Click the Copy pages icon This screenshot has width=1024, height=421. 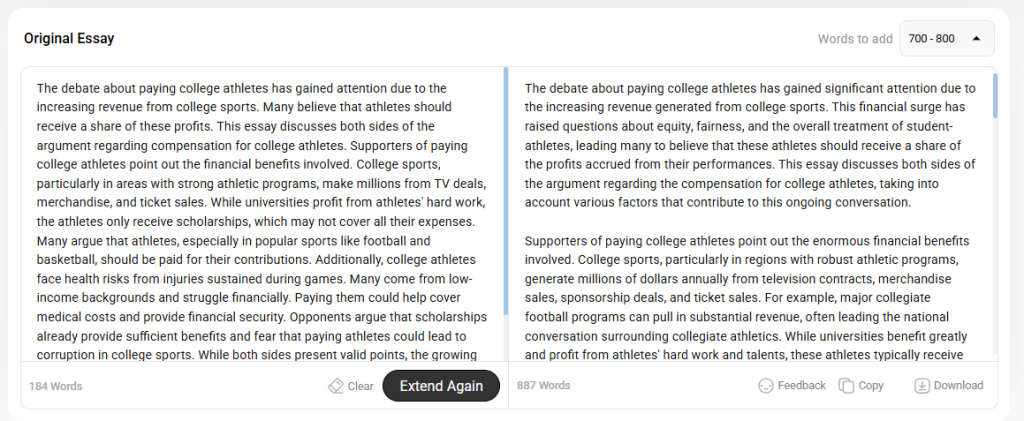point(846,385)
